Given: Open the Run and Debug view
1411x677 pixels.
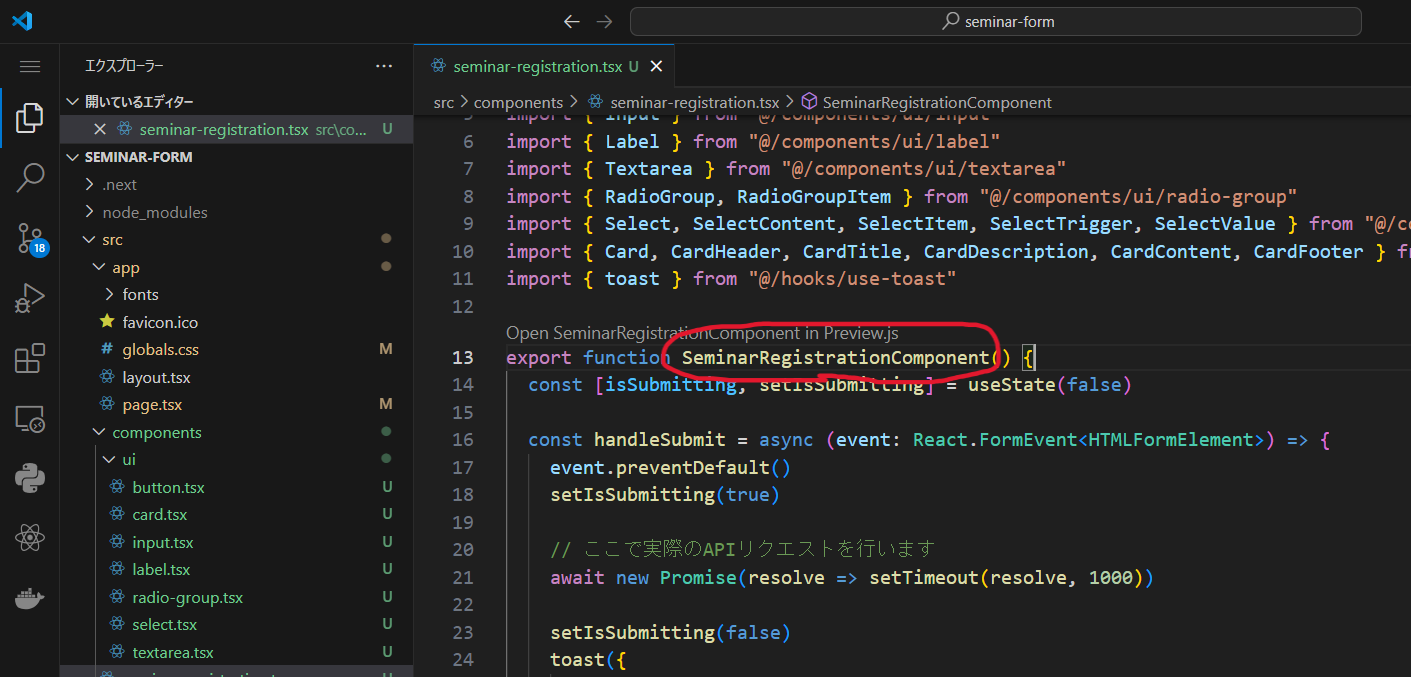Looking at the screenshot, I should (x=30, y=298).
